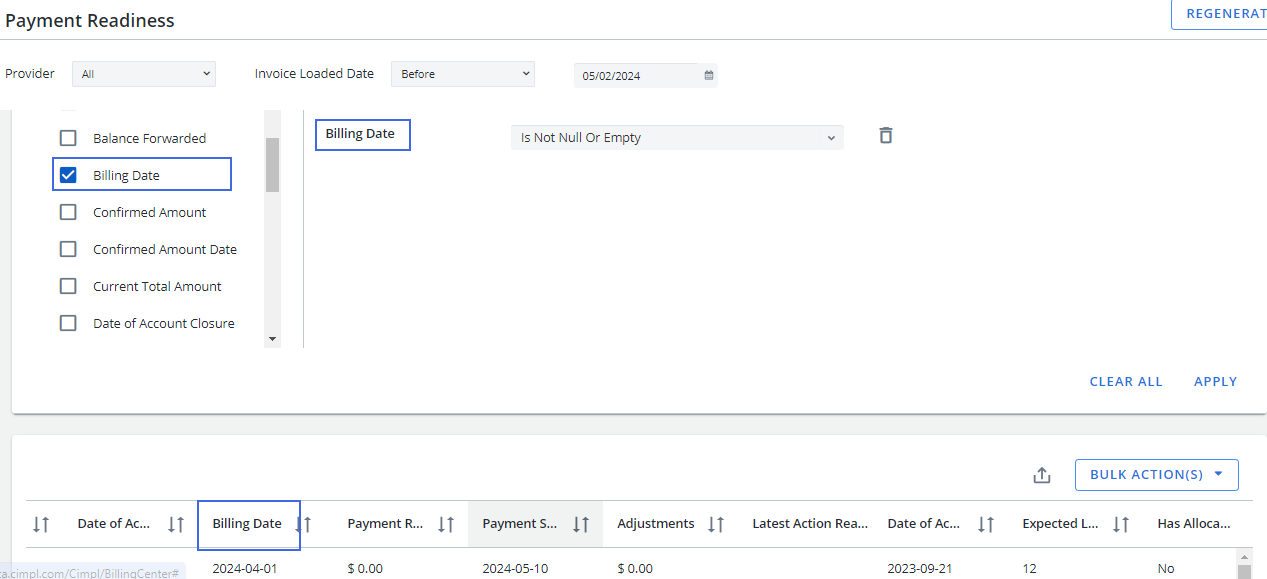Click the 05/02/2024 date input field
The height and width of the screenshot is (579, 1267).
(635, 76)
